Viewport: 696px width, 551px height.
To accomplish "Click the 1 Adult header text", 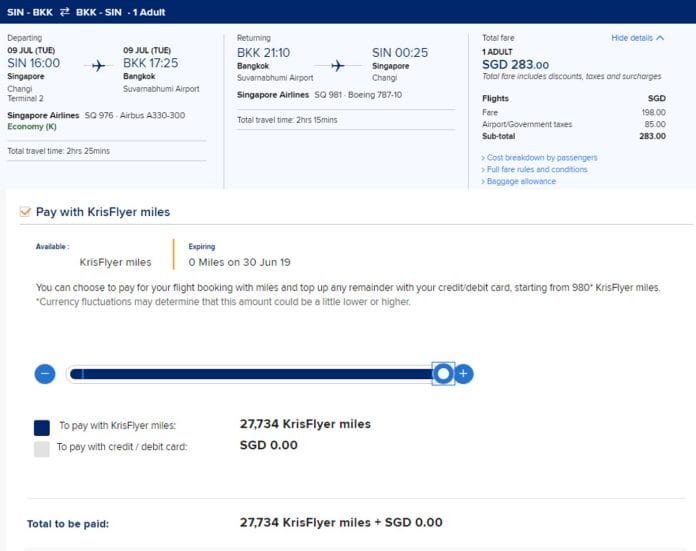I will (149, 12).
